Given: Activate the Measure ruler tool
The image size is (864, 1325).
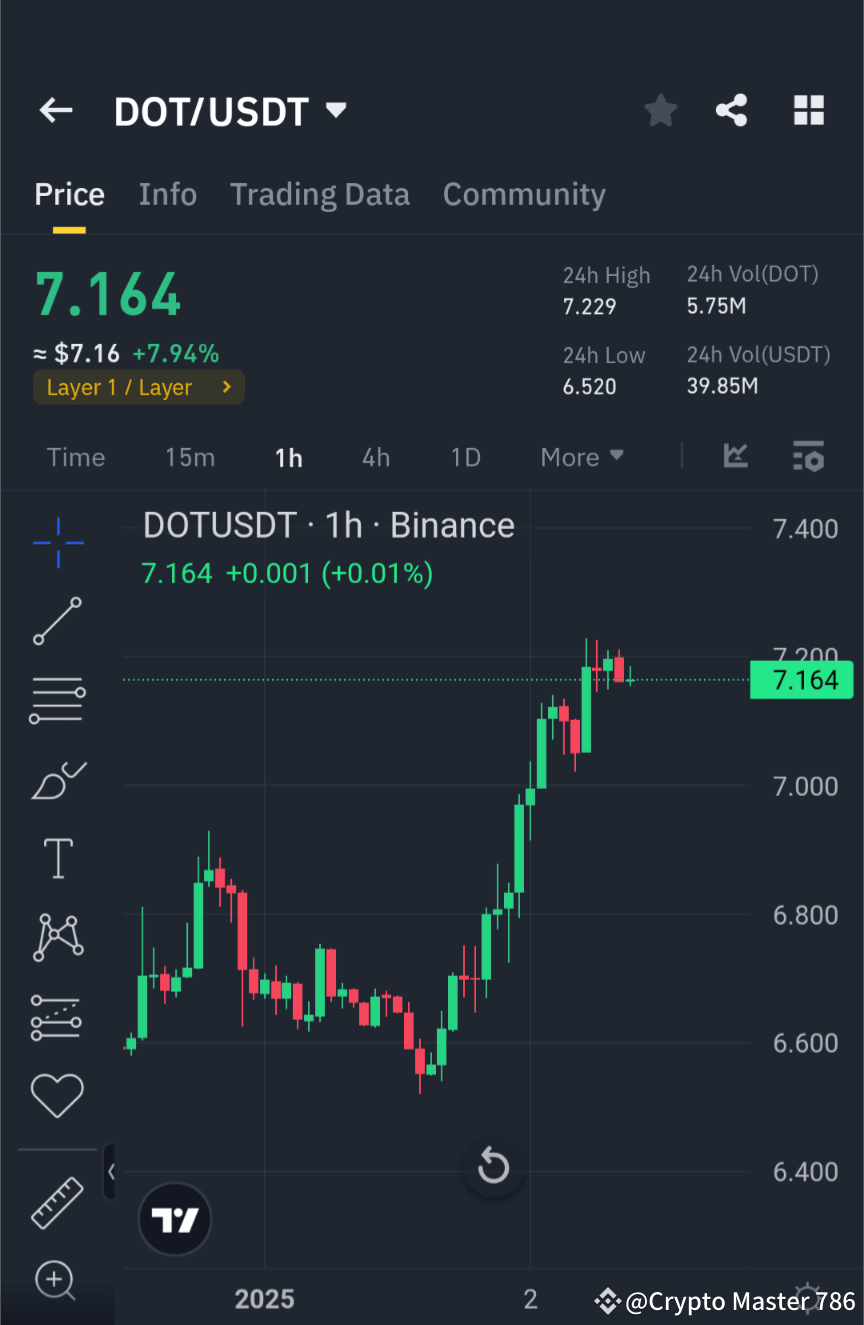Looking at the screenshot, I should coord(57,1203).
